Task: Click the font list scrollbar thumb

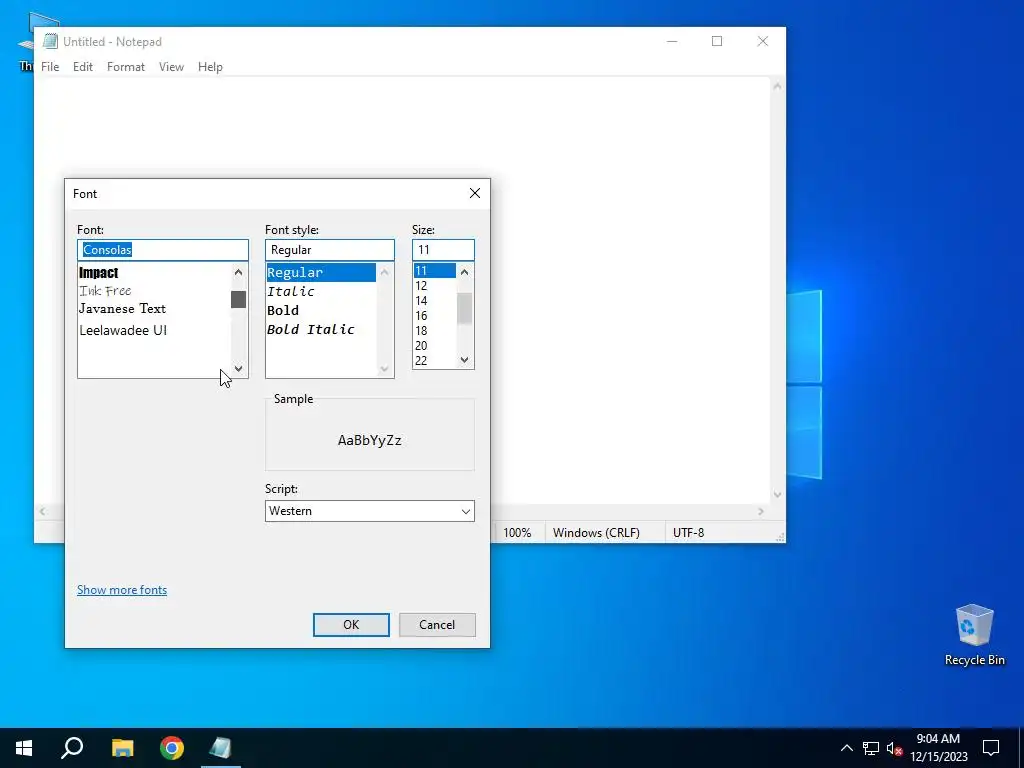Action: click(238, 299)
